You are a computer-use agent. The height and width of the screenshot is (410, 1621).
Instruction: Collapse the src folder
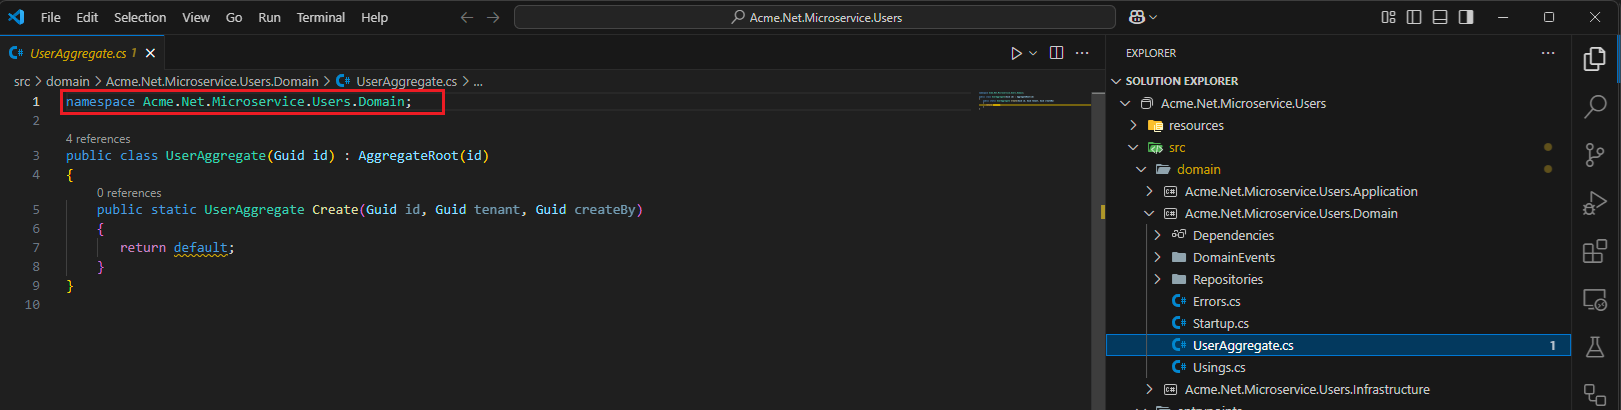point(1133,147)
